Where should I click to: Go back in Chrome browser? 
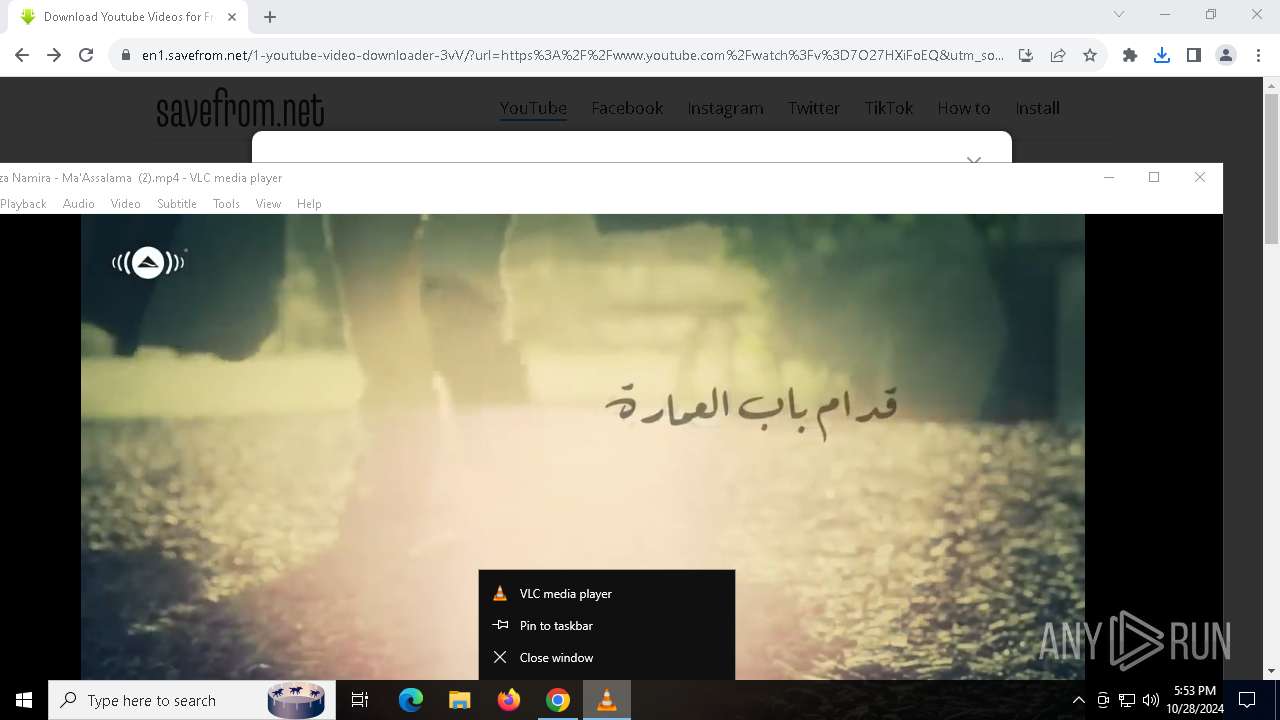point(22,56)
